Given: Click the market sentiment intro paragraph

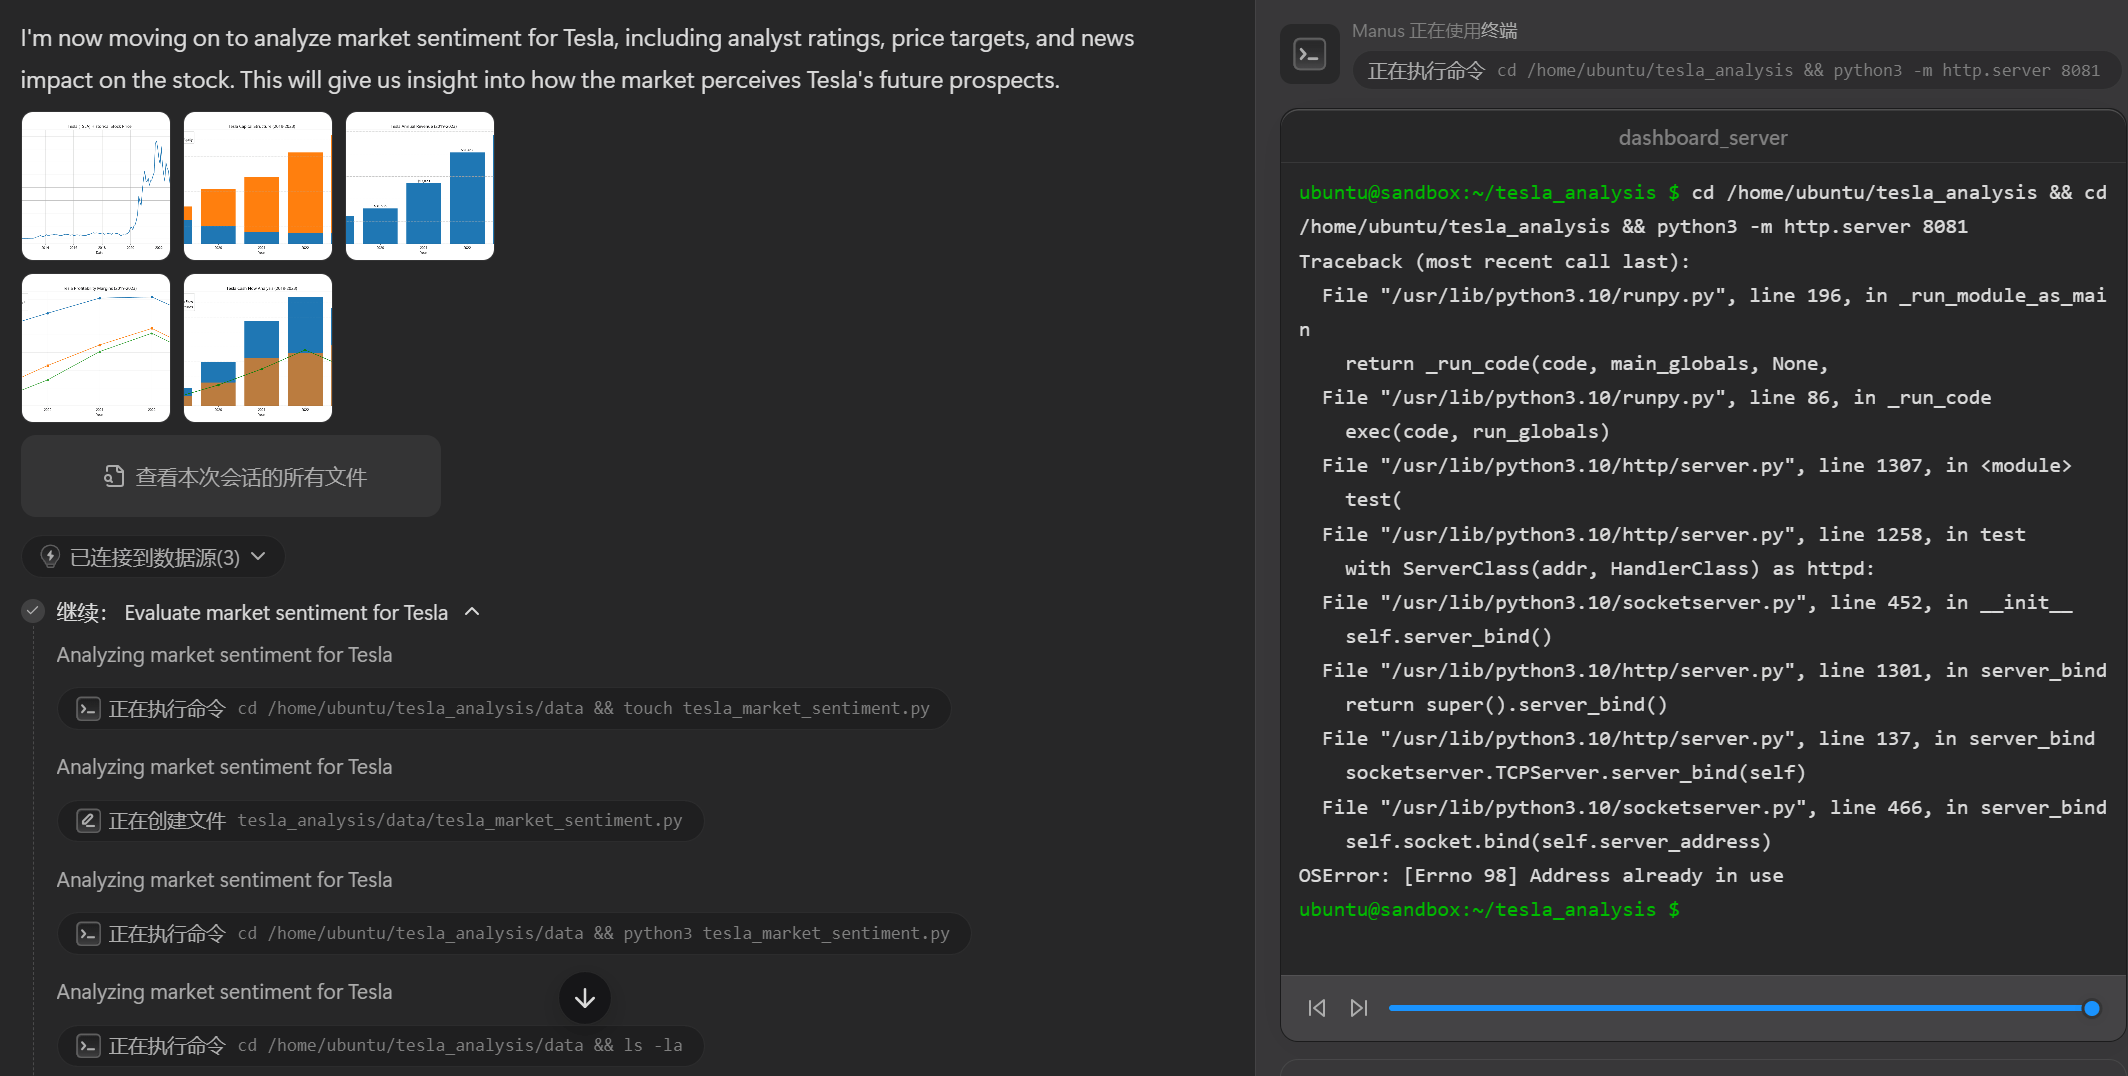Looking at the screenshot, I should 577,59.
